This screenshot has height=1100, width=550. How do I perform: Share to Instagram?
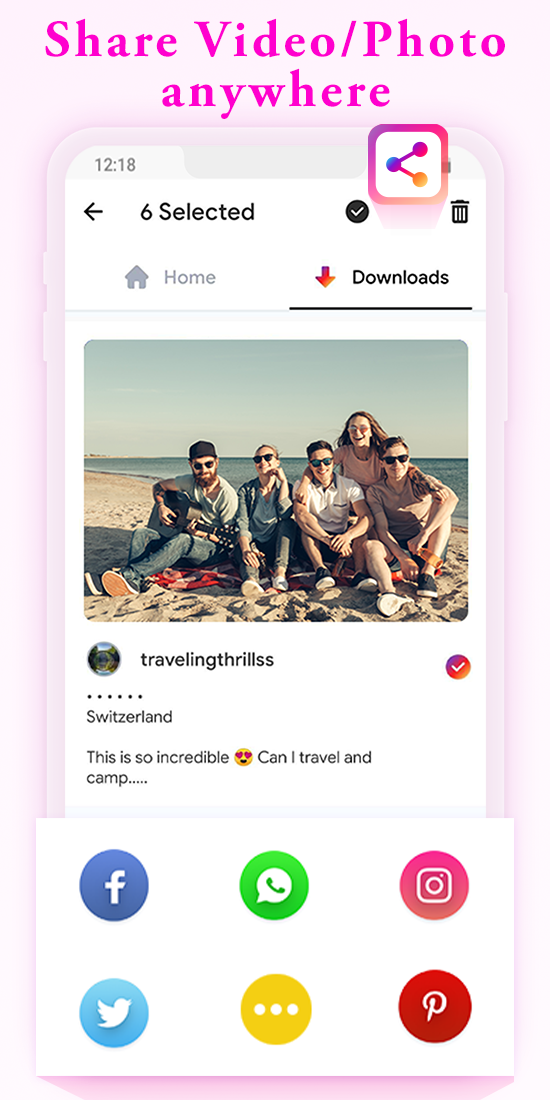[434, 885]
